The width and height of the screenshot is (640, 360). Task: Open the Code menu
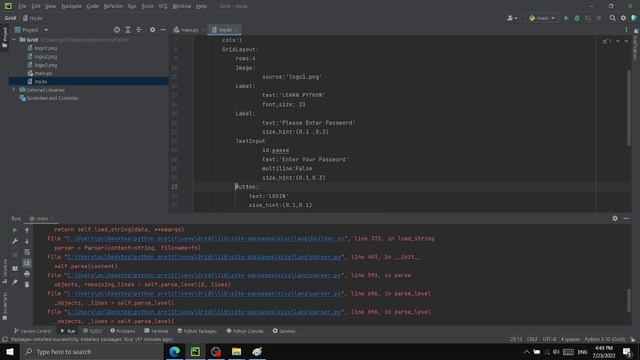pos(93,6)
